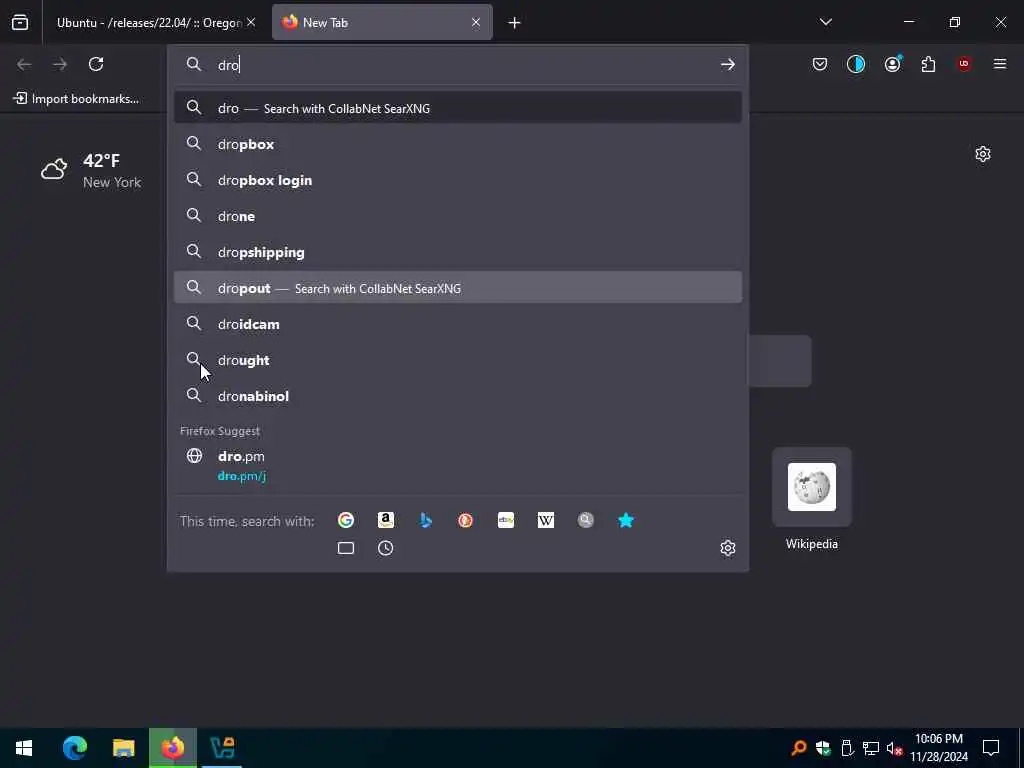Search with Bing engine icon

pos(426,520)
